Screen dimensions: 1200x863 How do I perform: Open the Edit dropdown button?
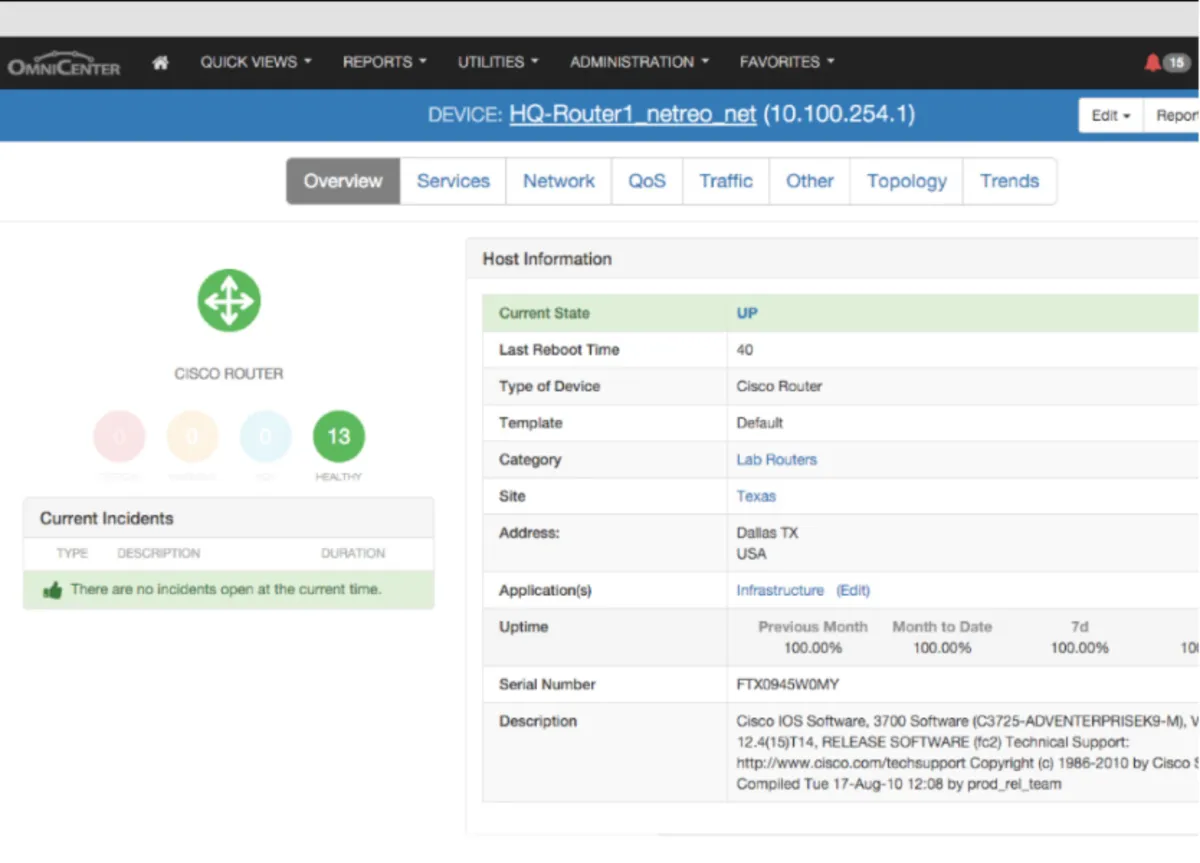pyautogui.click(x=1110, y=116)
